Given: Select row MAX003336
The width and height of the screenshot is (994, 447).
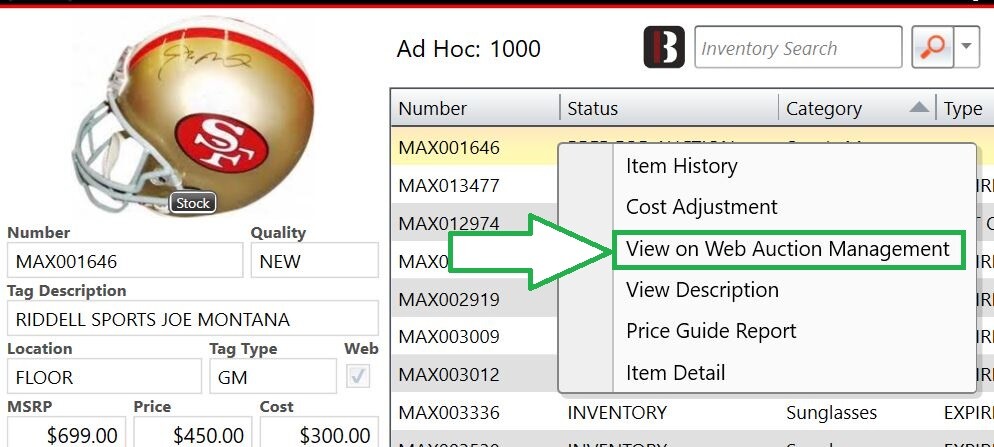Looking at the screenshot, I should click(x=692, y=412).
